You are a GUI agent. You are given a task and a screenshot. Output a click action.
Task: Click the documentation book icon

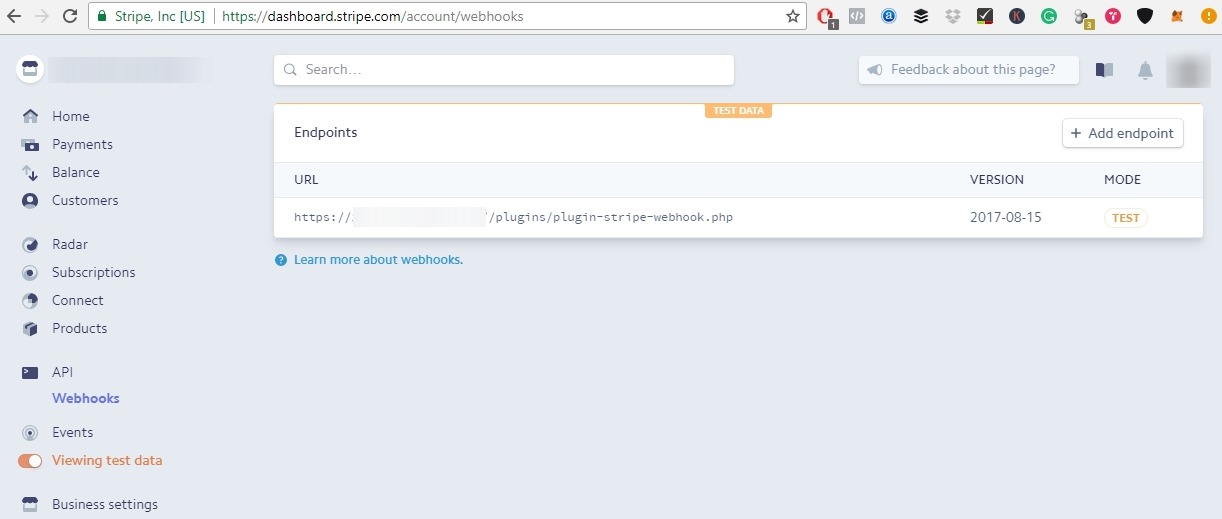[x=1104, y=70]
